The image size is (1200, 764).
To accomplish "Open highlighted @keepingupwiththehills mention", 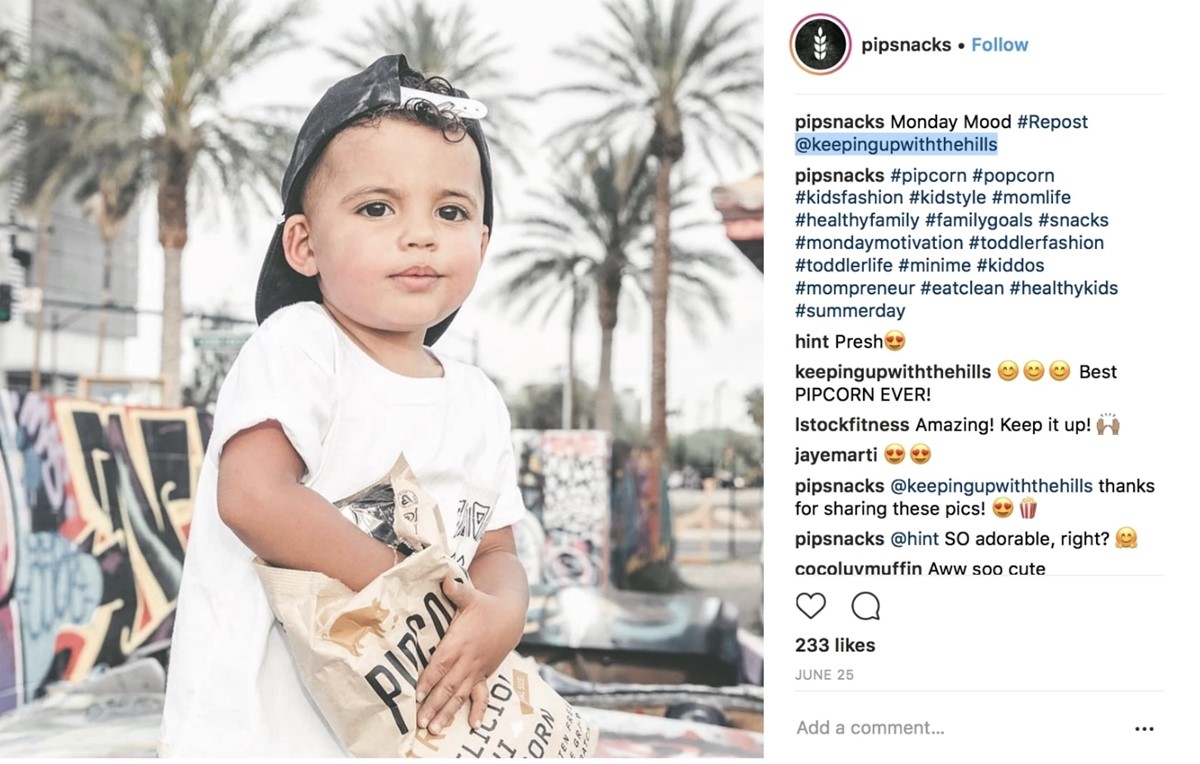I will click(896, 145).
